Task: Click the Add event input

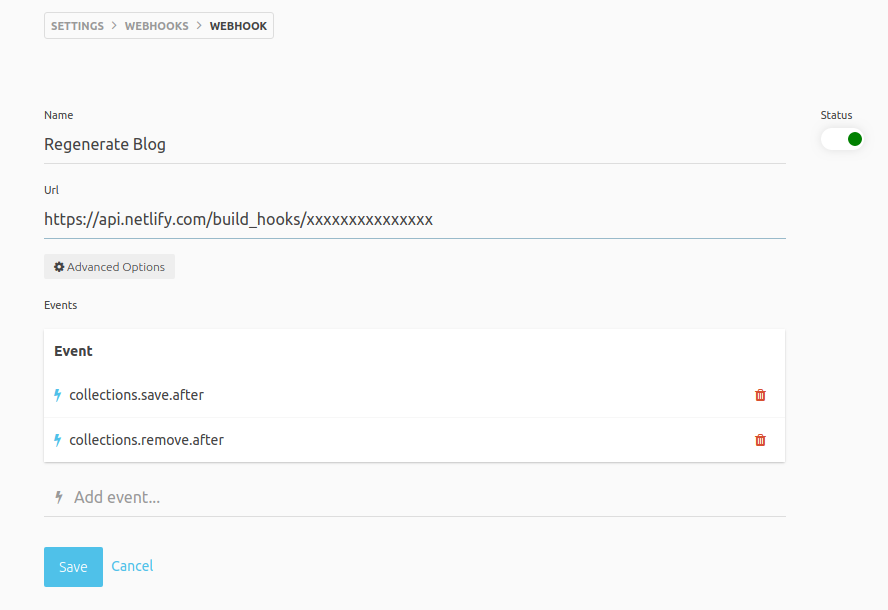Action: point(415,497)
